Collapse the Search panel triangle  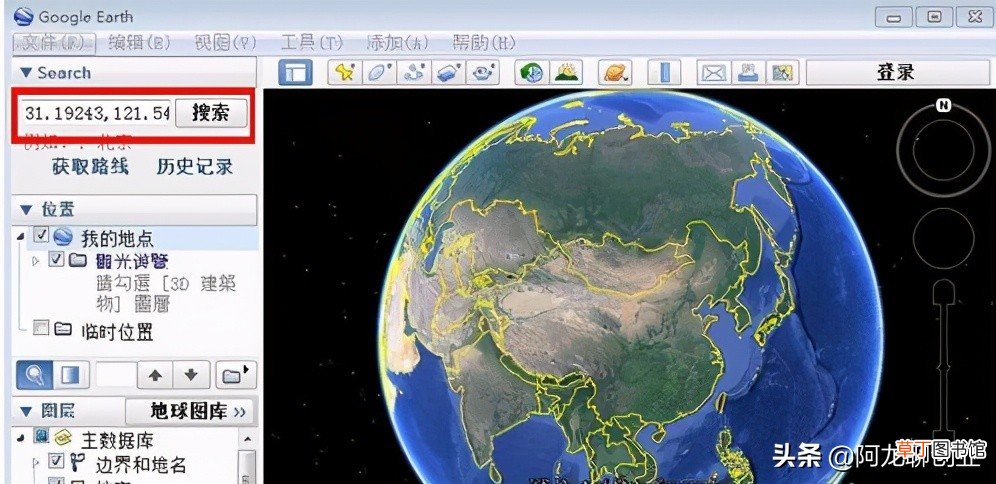pos(25,72)
